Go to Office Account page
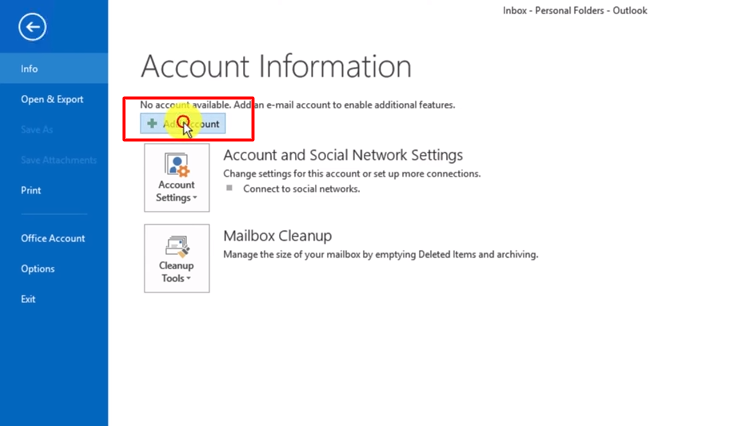 click(x=54, y=238)
